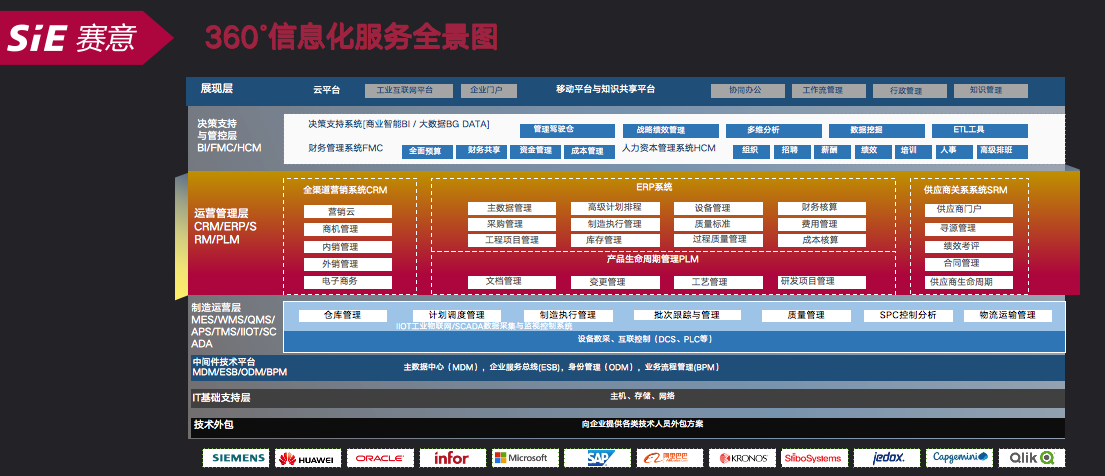
Task: Click the Siemens partner logo
Action: pos(237,458)
